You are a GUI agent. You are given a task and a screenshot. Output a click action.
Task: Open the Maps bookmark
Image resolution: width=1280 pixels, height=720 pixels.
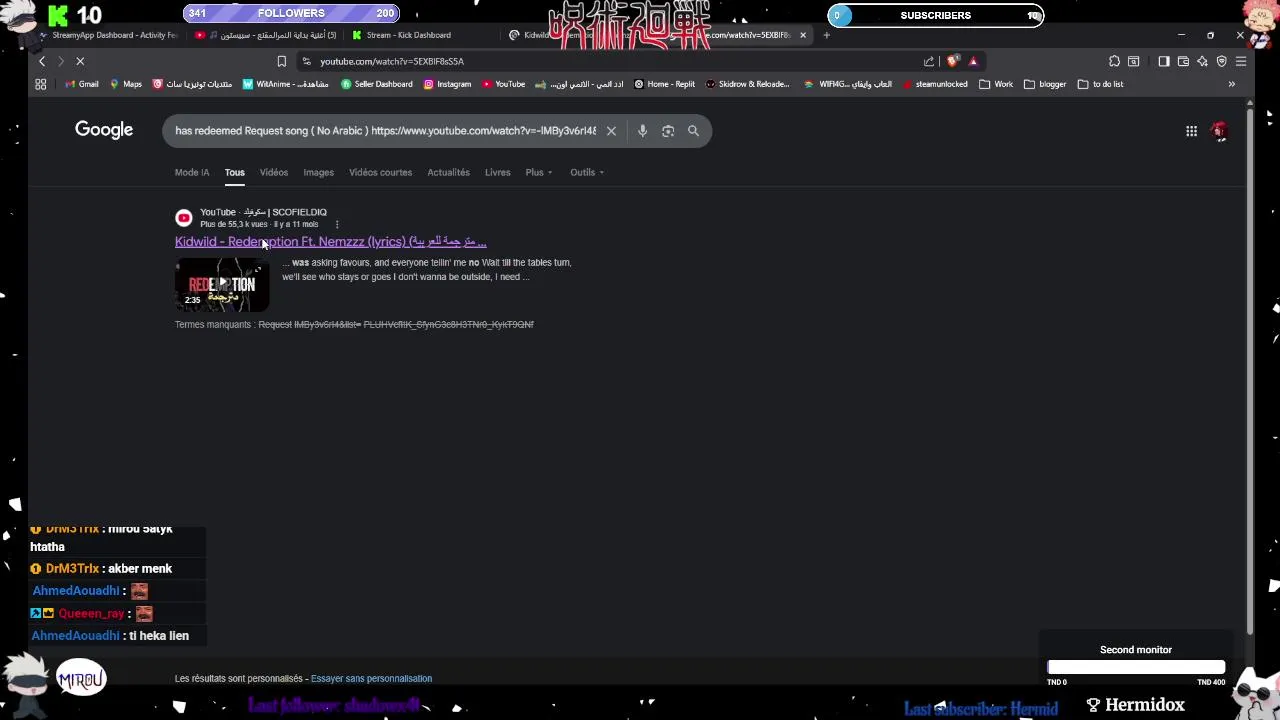pos(126,84)
